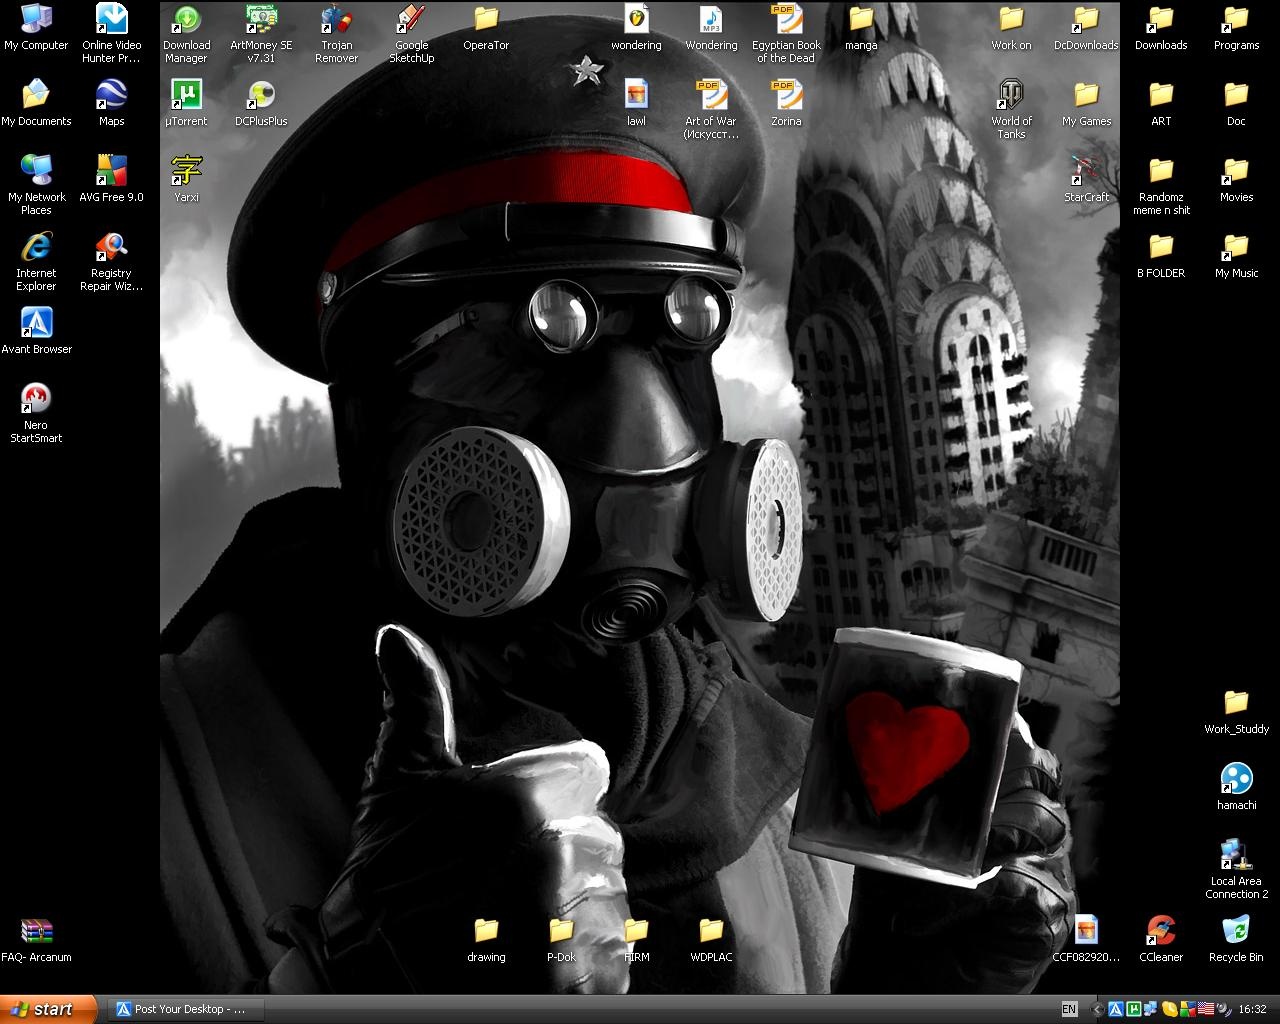Open the B FOLDER folder
The image size is (1280, 1024).
pyautogui.click(x=1161, y=256)
